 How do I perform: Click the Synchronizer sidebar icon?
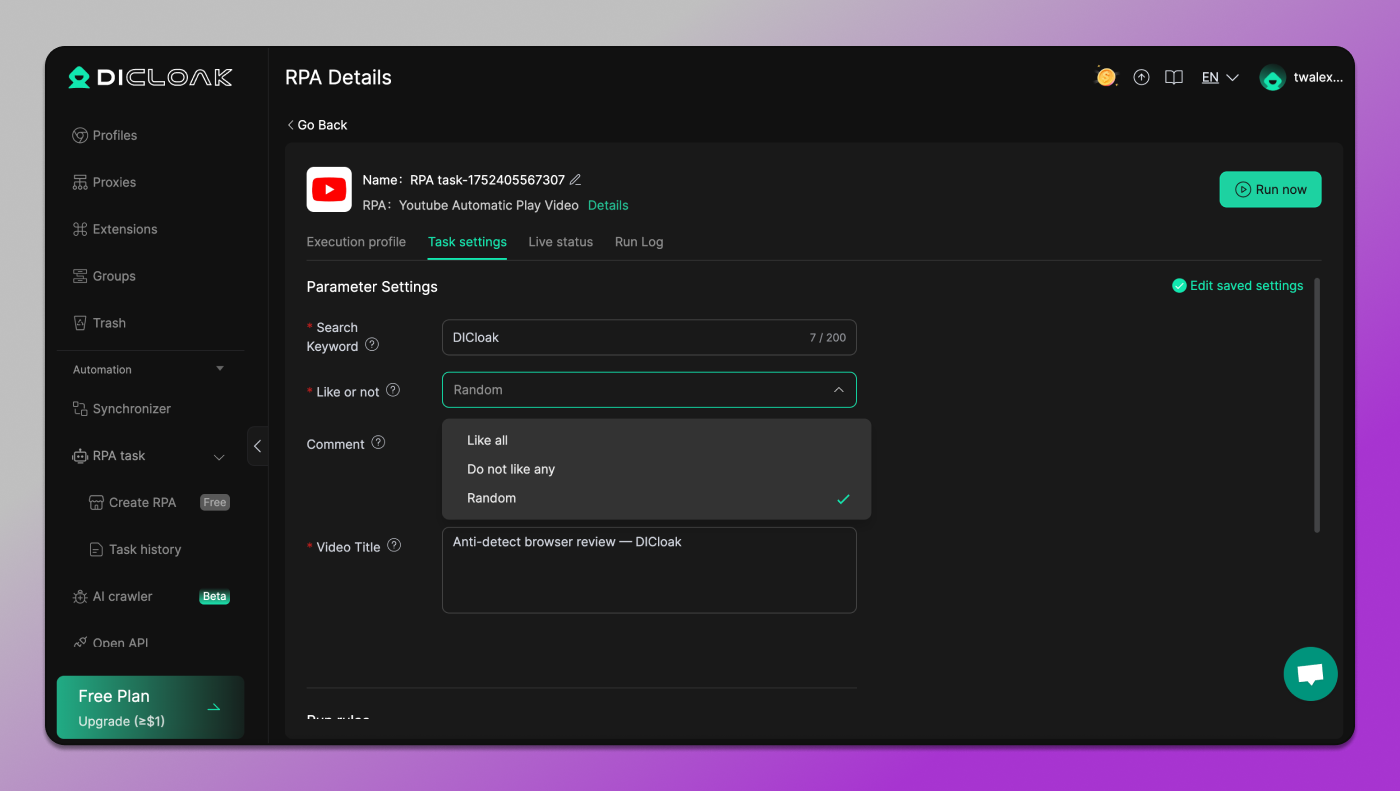pyautogui.click(x=80, y=409)
